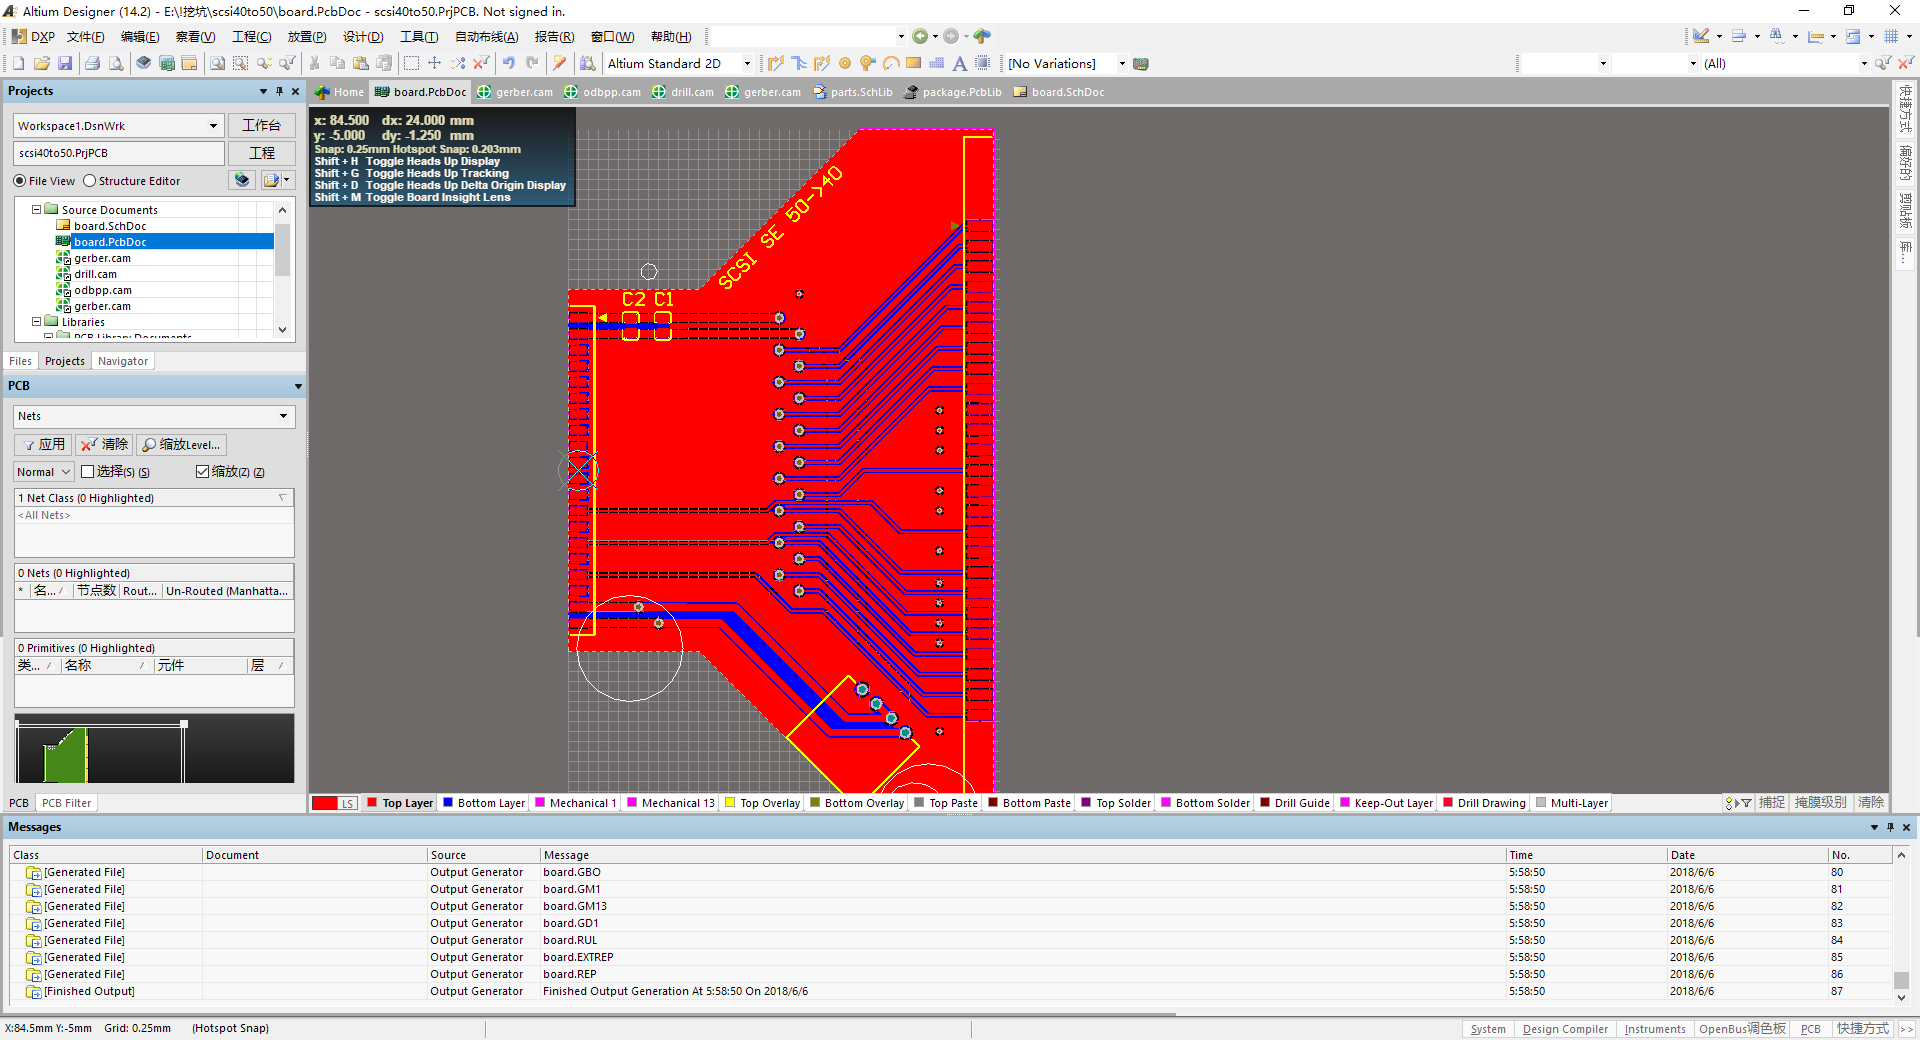Viewport: 1920px width, 1040px height.
Task: Click the Clear Filter red-X funnel icon
Action: [1905, 63]
